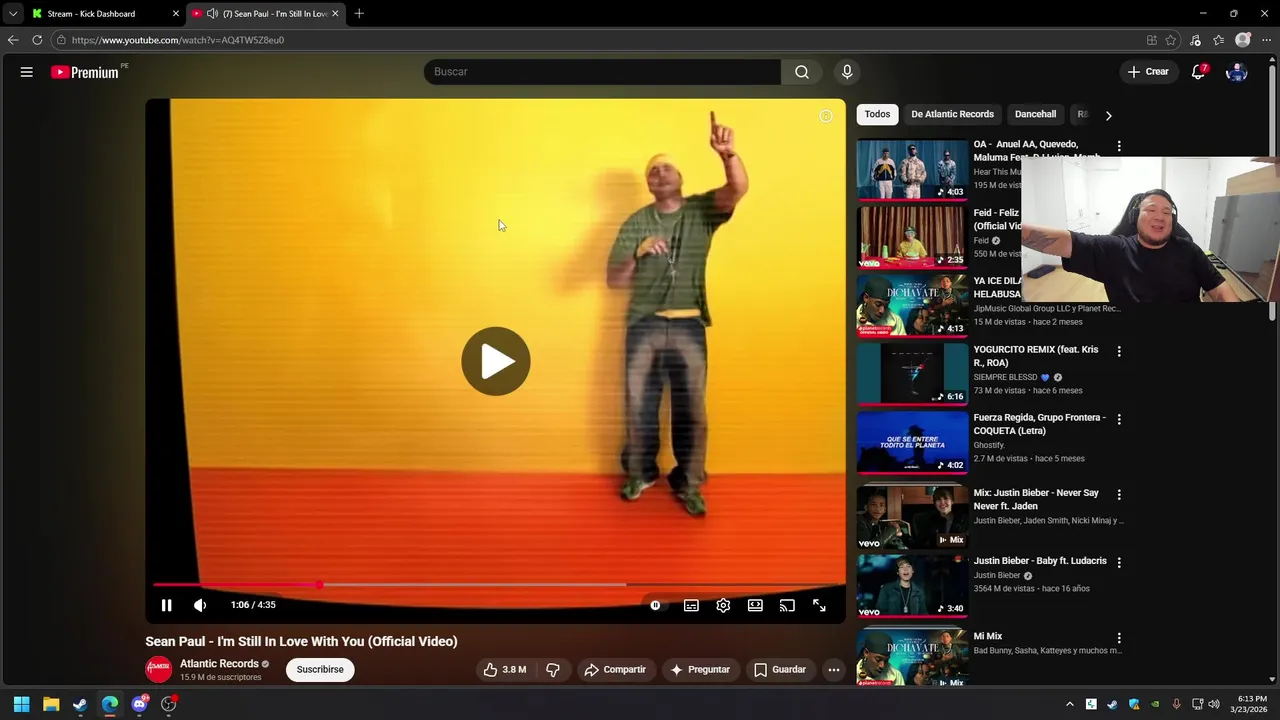The image size is (1280, 720).
Task: Open a new browser tab with plus
Action: point(359,14)
